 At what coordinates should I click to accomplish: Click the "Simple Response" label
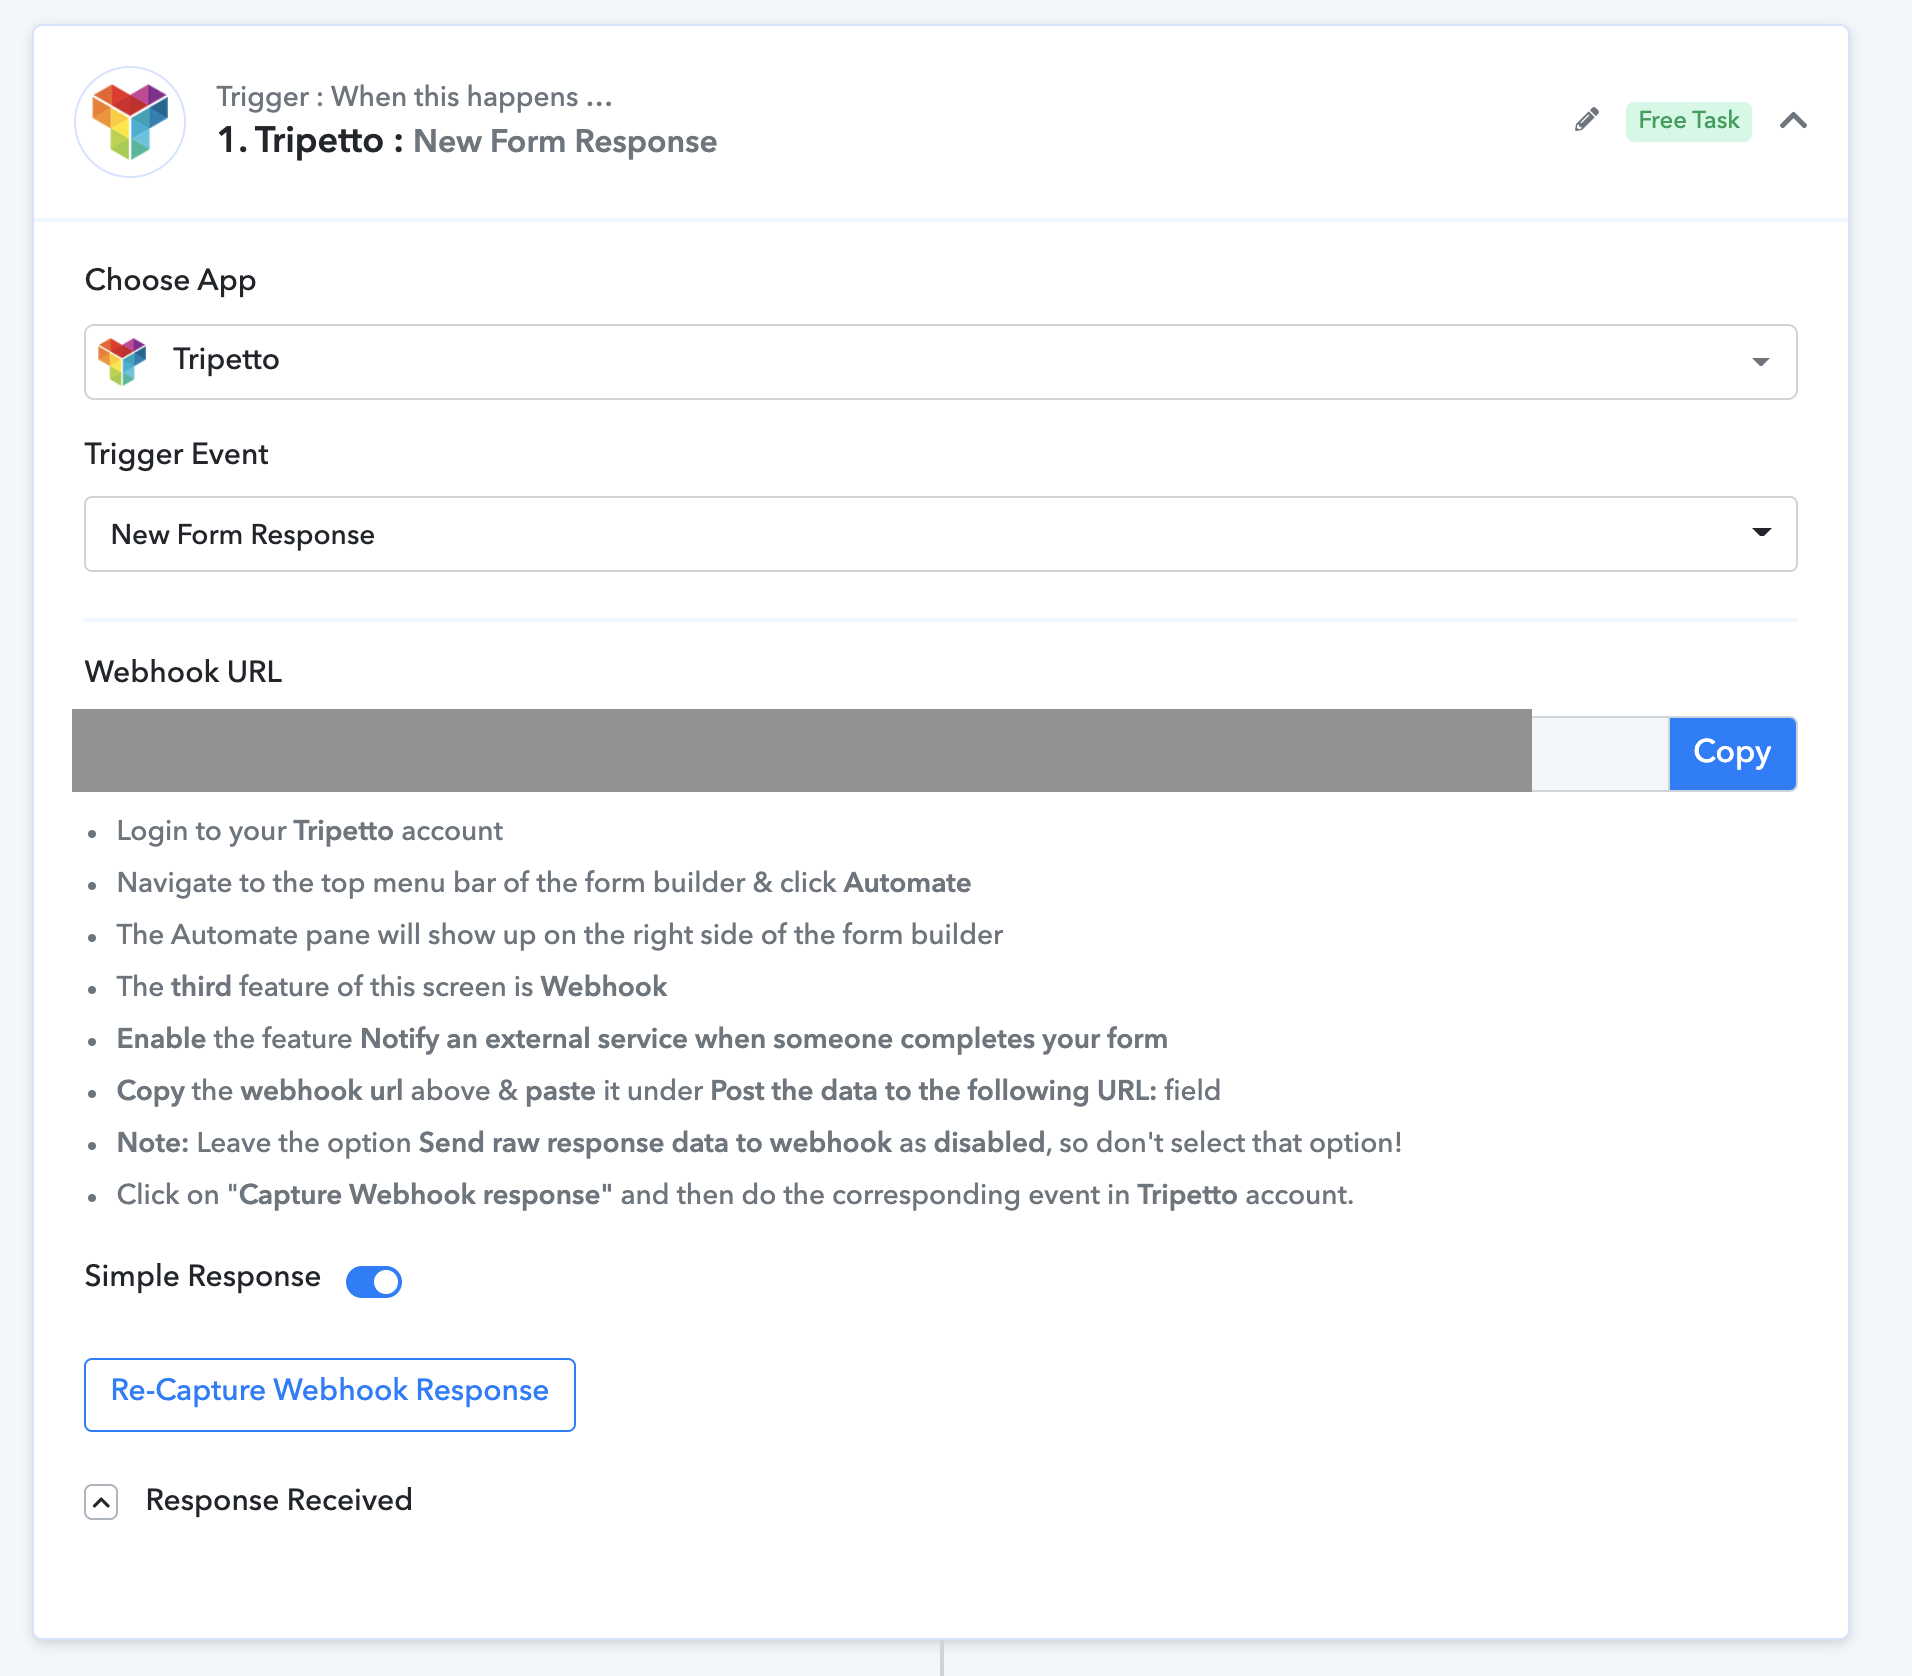tap(203, 1277)
